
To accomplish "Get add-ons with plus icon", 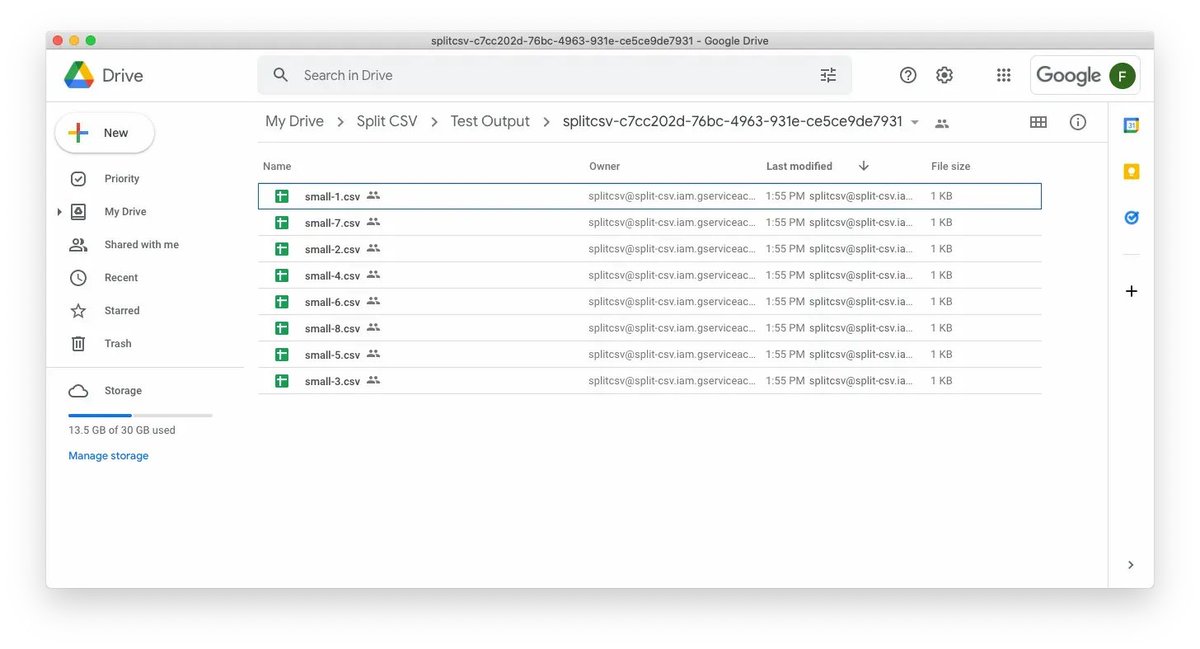I will 1131,291.
